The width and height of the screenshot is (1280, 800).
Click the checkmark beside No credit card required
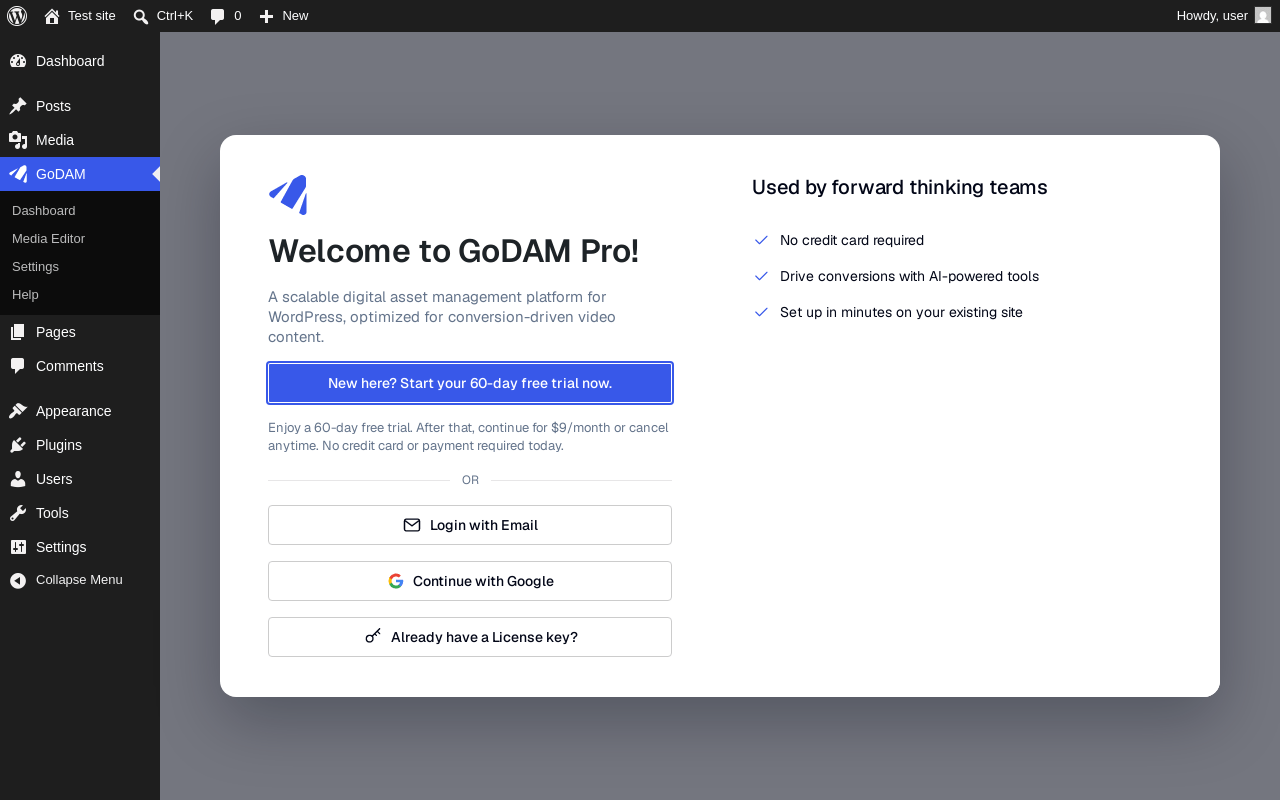click(x=761, y=240)
